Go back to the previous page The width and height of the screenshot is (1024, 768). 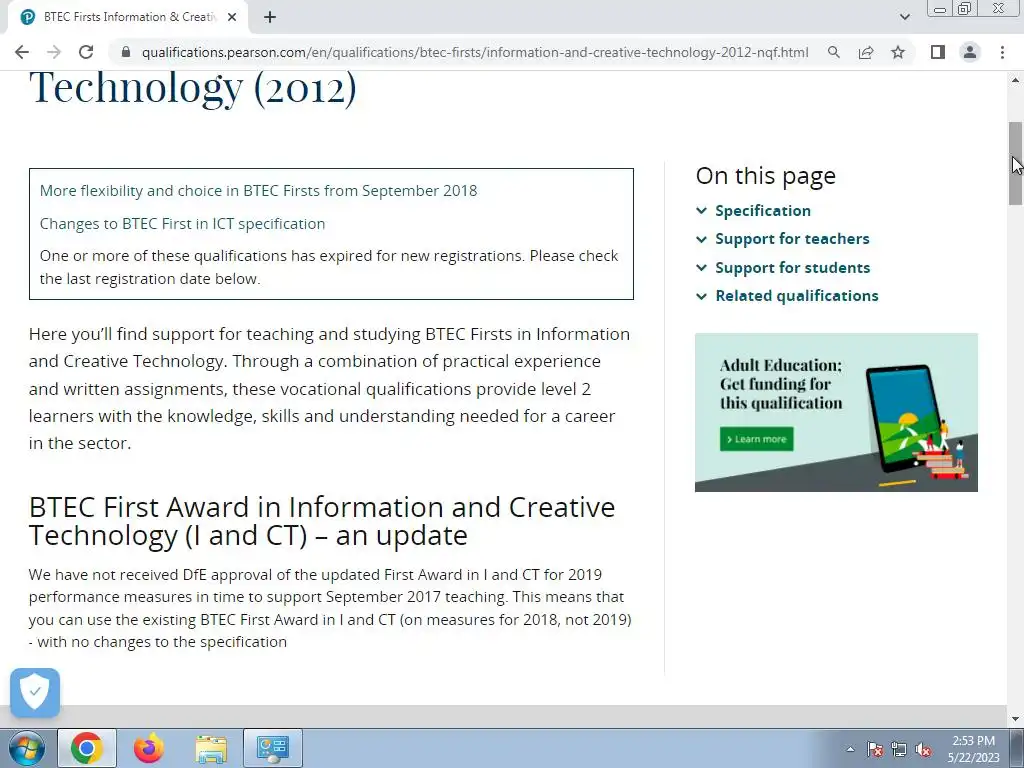tap(22, 52)
